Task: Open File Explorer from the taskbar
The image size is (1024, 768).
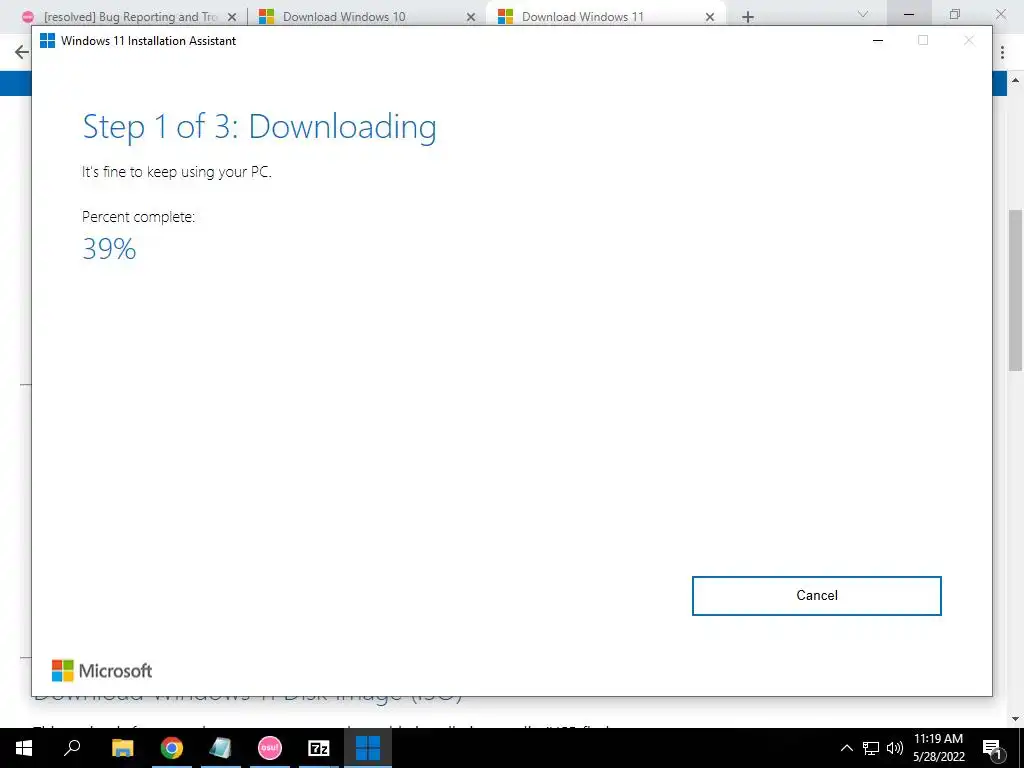Action: click(x=122, y=748)
